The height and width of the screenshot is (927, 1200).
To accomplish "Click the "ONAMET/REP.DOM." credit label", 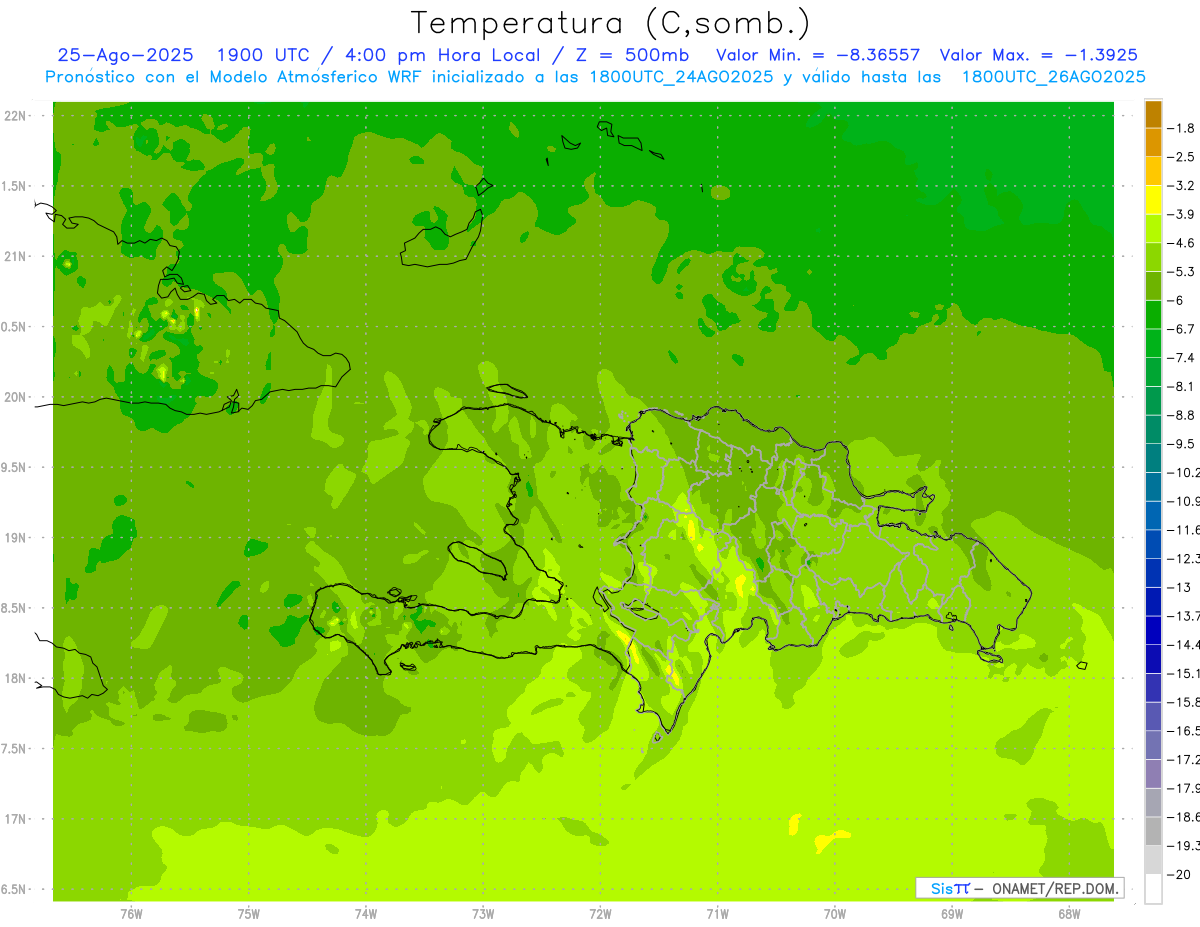I will (x=1056, y=888).
